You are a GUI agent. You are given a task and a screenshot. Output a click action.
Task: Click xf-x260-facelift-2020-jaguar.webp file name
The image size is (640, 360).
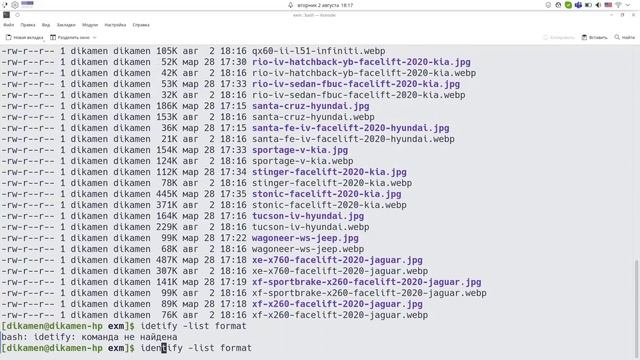click(x=340, y=316)
